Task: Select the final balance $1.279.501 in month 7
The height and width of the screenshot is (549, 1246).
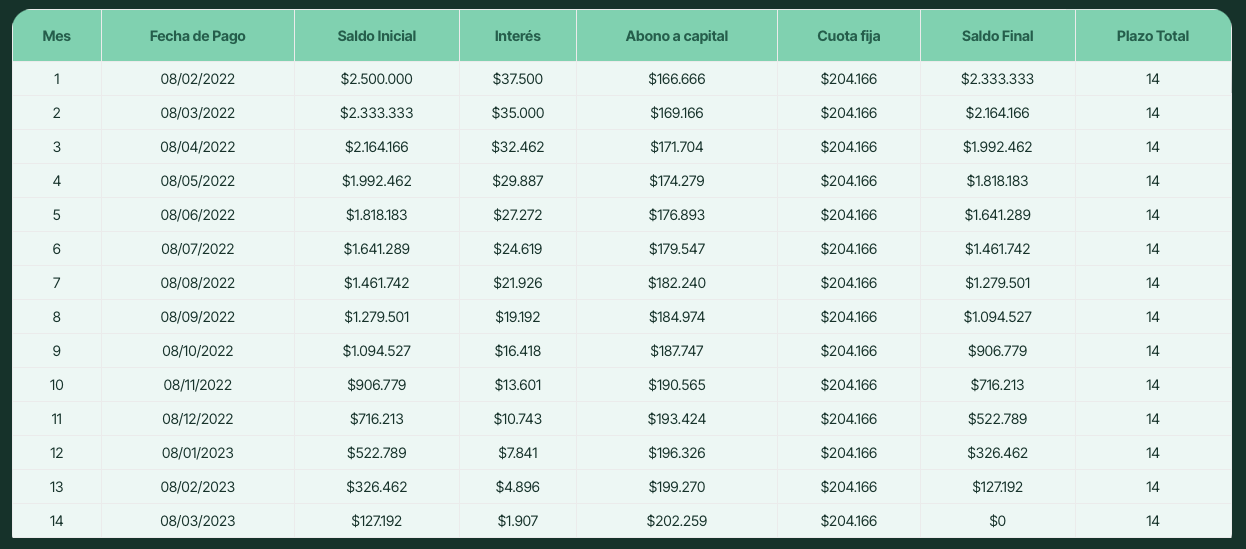Action: click(x=998, y=283)
